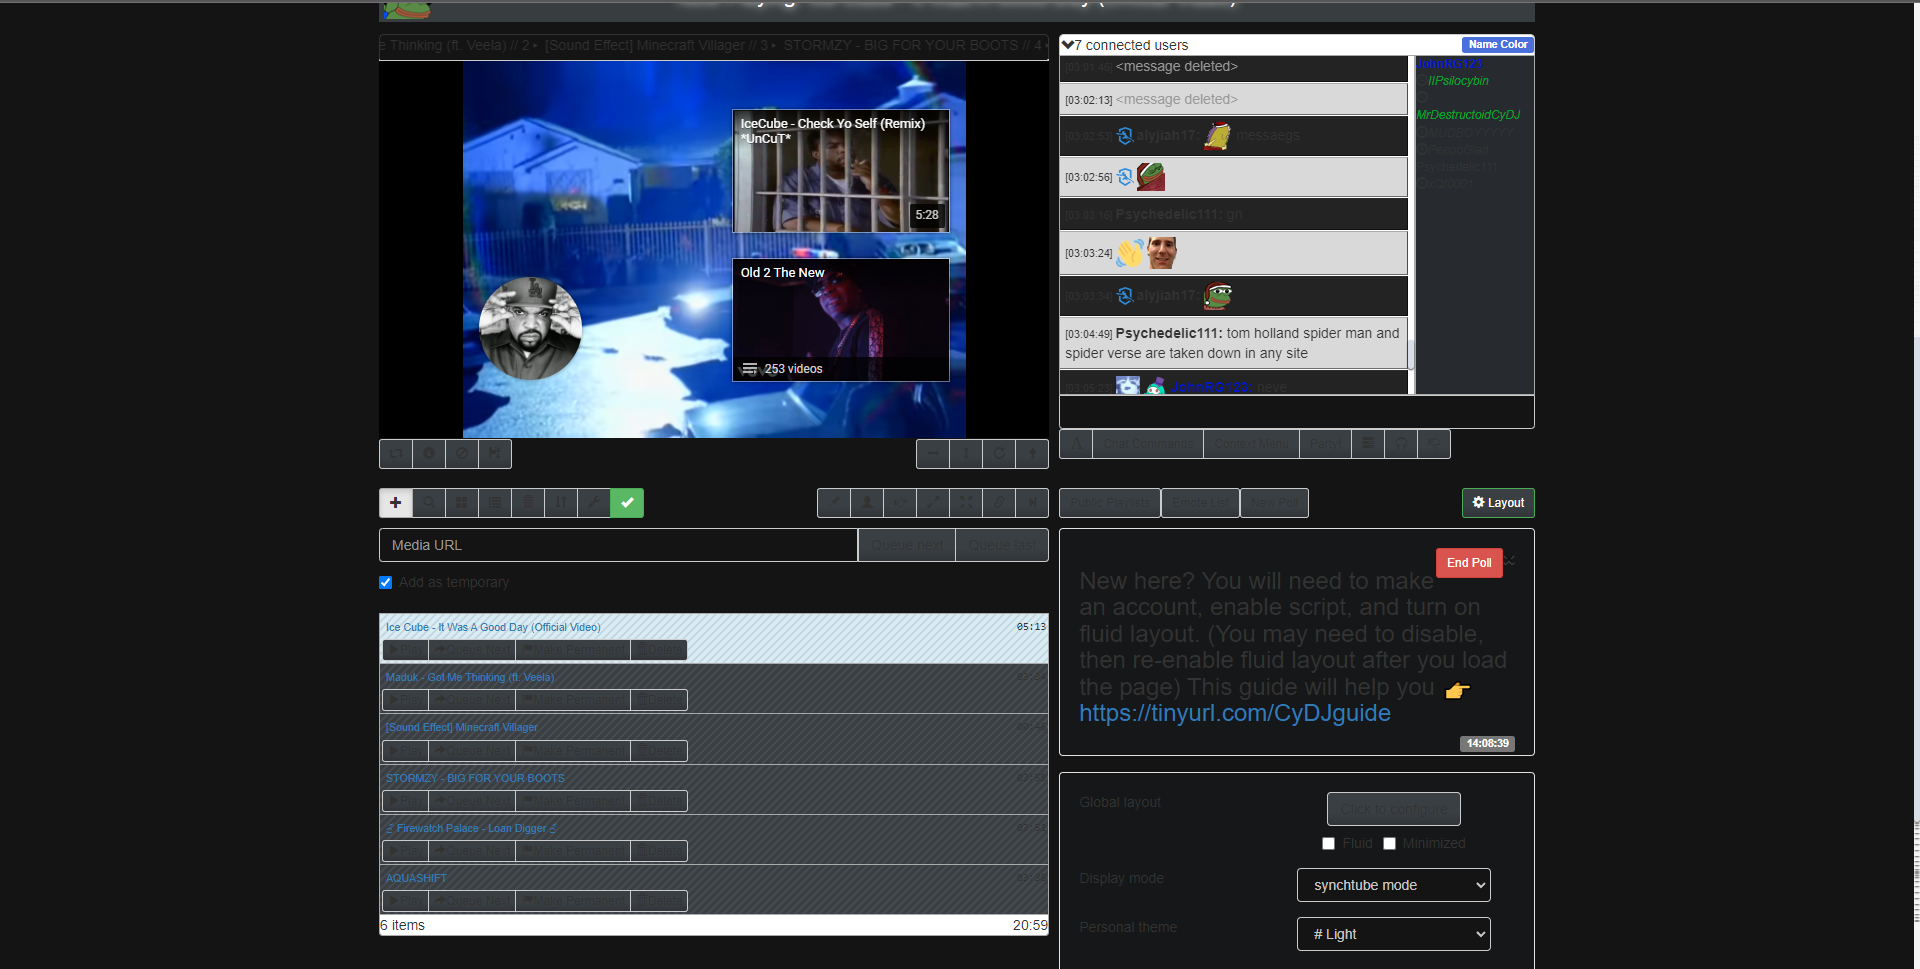This screenshot has width=1920, height=969.
Task: Click the plus add-media button
Action: 396,503
